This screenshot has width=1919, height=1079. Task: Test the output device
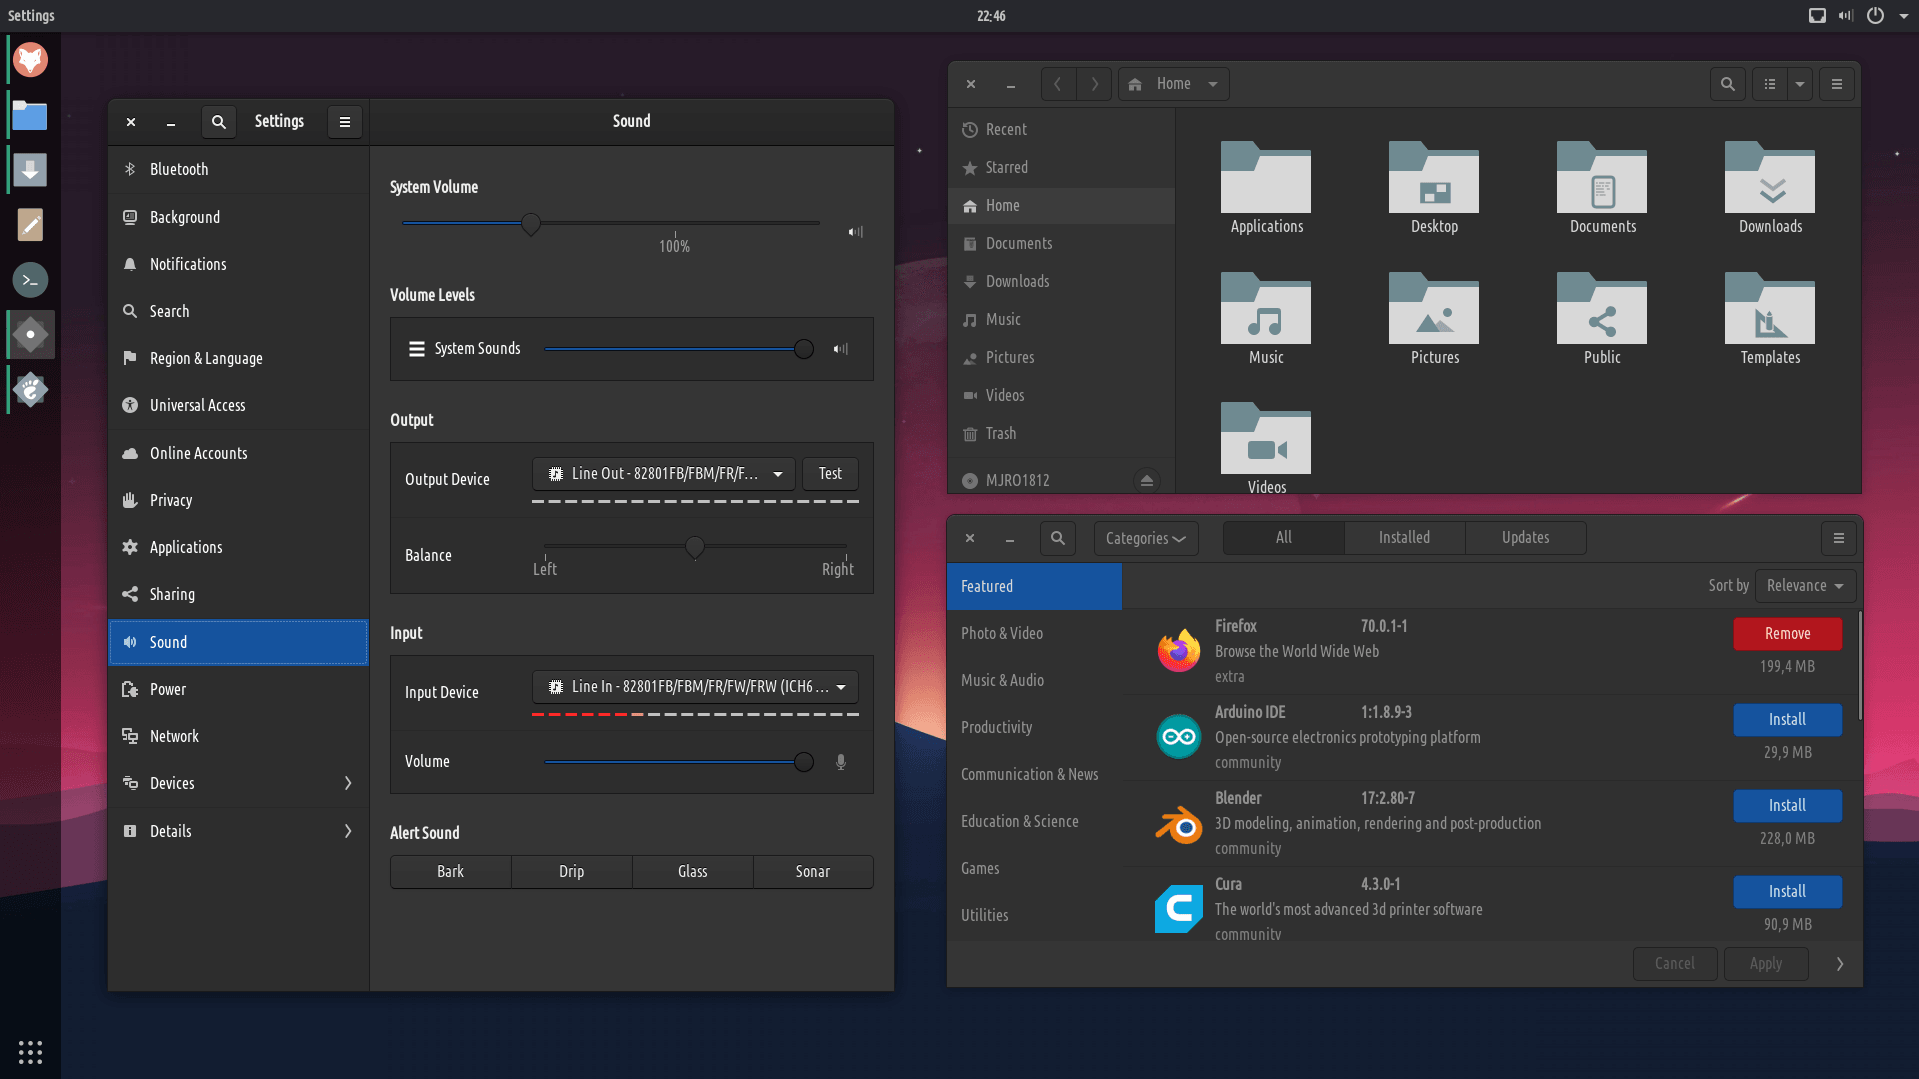[x=830, y=474]
